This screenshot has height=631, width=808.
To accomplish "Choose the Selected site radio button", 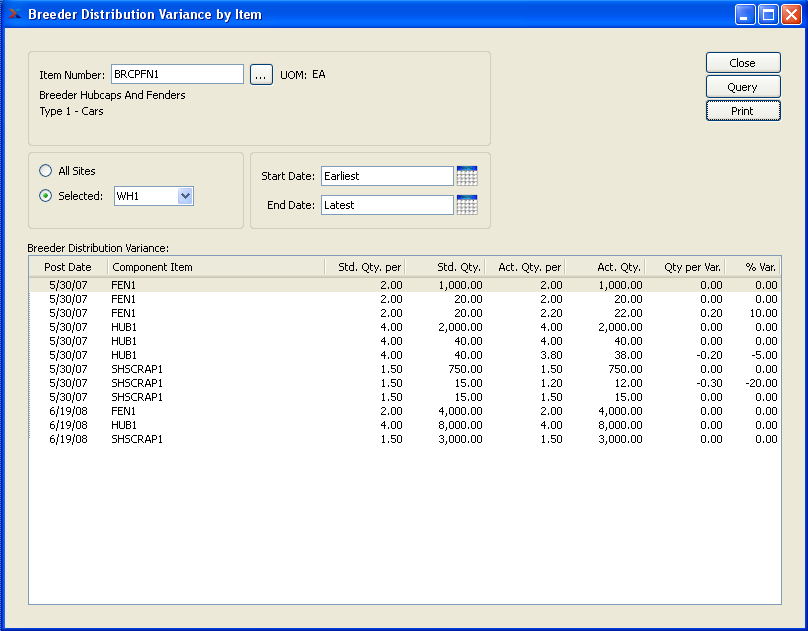I will [x=46, y=196].
